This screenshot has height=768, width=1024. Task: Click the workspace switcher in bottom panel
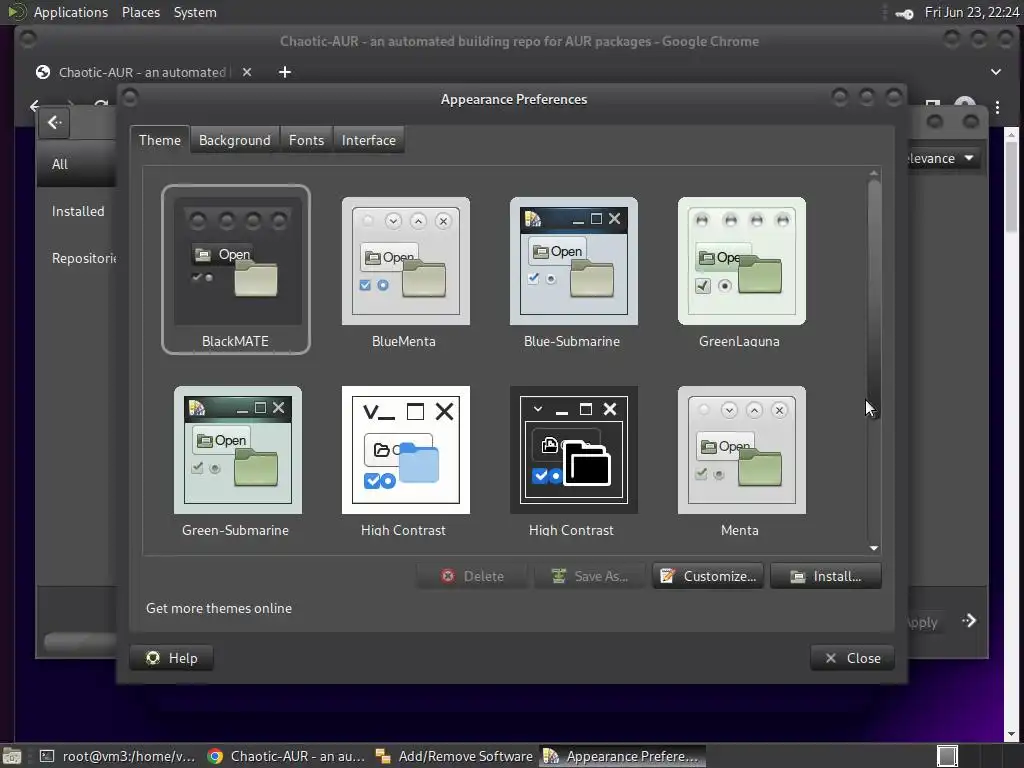[948, 756]
